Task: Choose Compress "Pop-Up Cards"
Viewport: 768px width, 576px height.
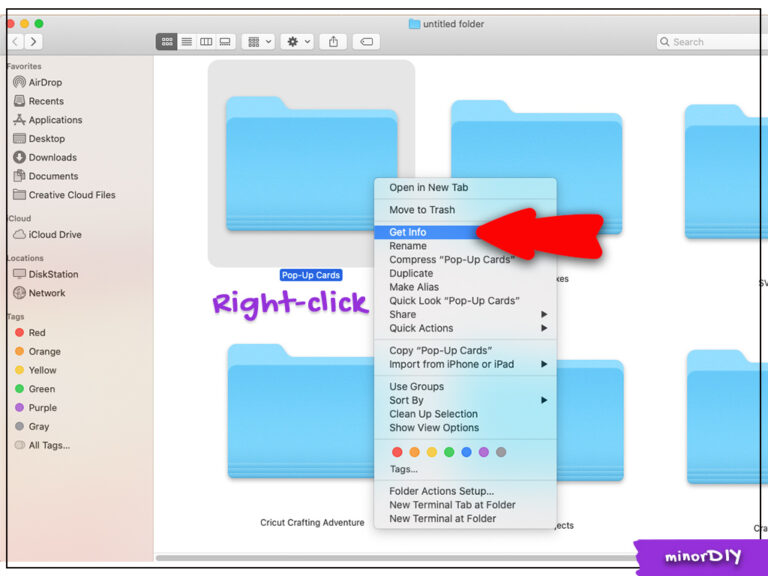Action: [x=465, y=260]
